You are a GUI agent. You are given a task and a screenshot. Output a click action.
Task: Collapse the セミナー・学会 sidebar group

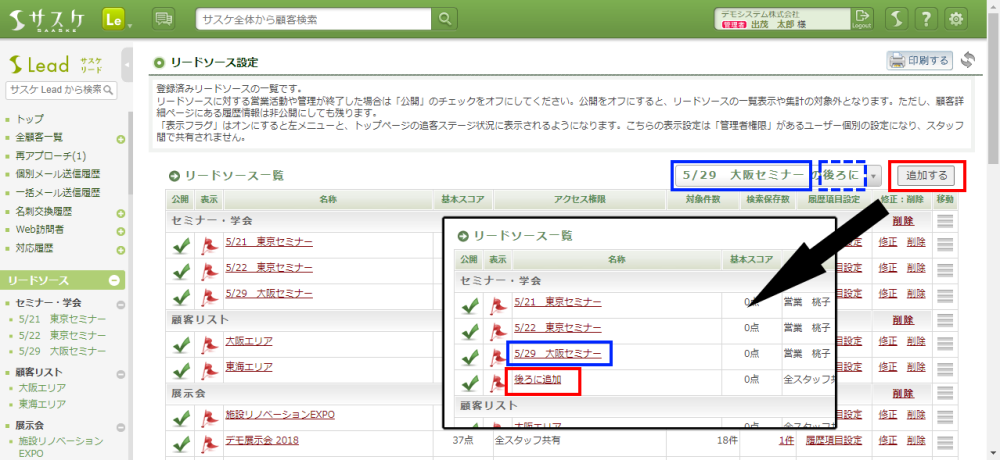[x=120, y=304]
